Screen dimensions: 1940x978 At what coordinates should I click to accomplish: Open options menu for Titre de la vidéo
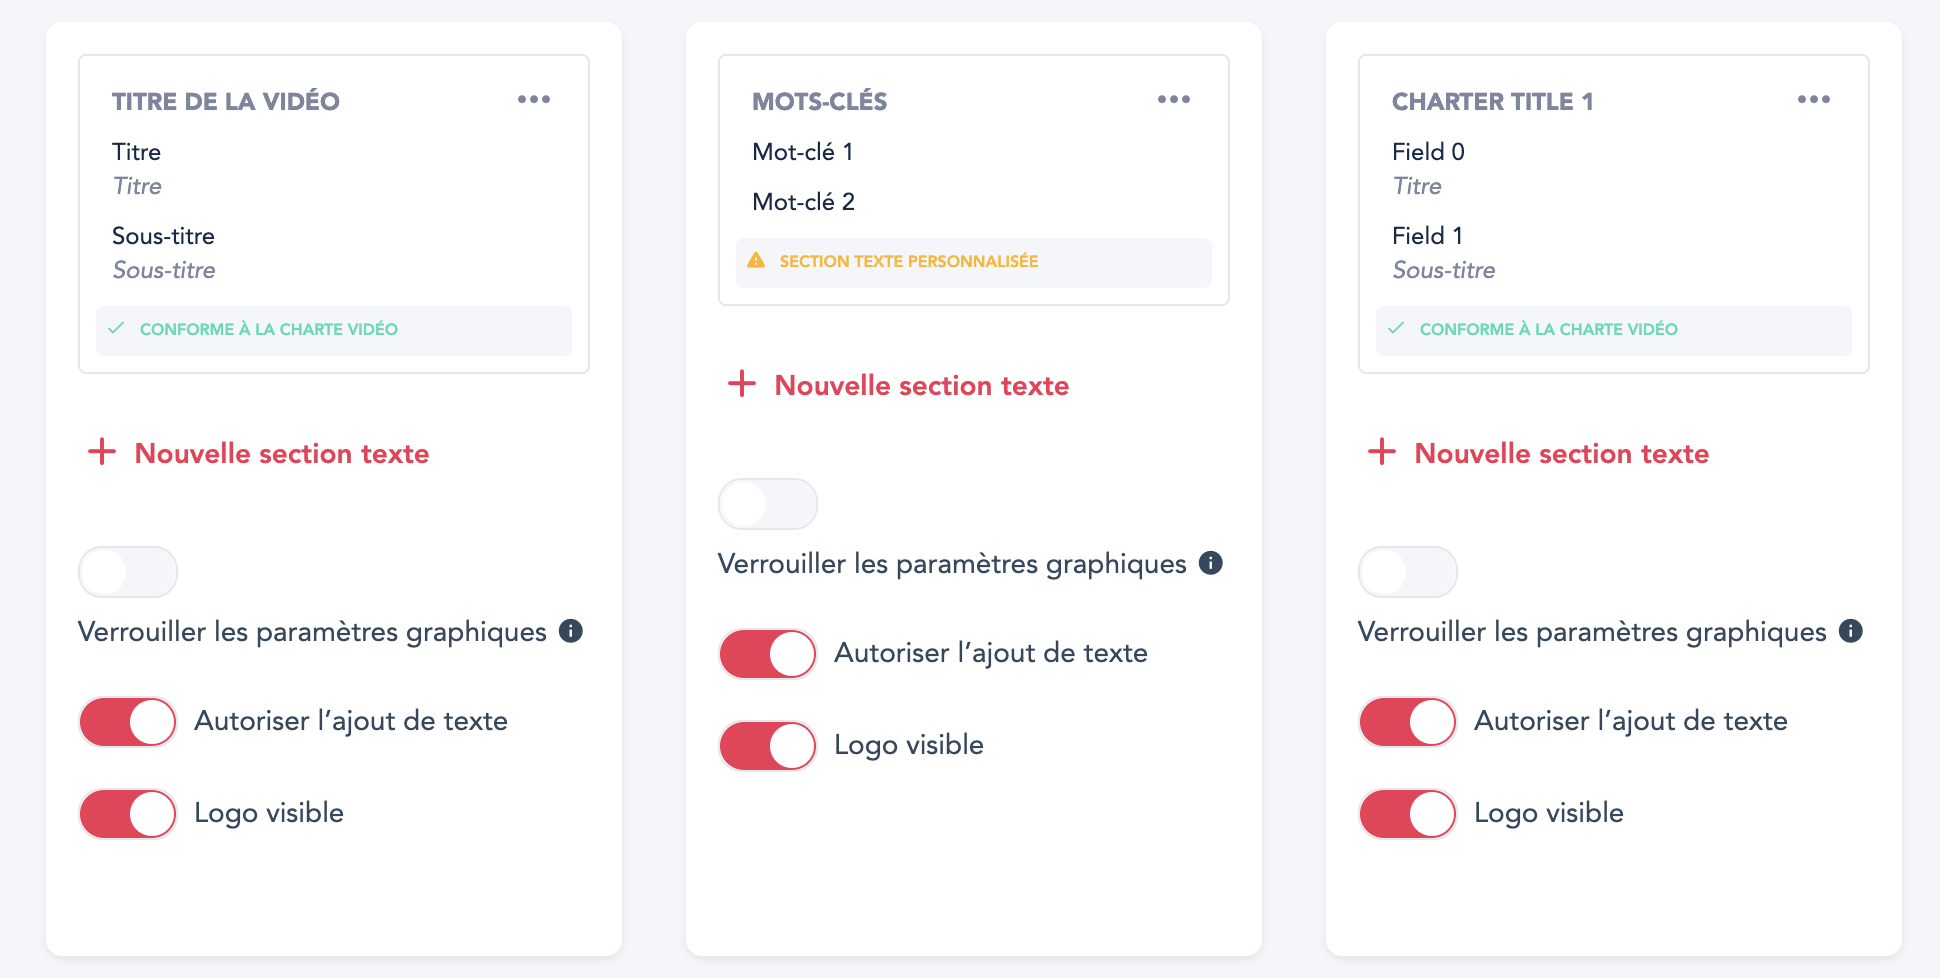(534, 99)
